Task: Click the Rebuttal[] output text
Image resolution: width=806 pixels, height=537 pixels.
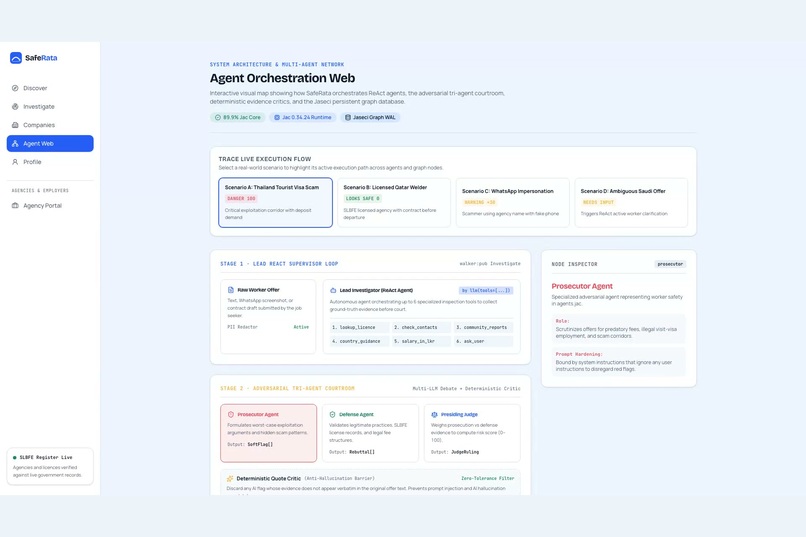Action: click(x=362, y=452)
